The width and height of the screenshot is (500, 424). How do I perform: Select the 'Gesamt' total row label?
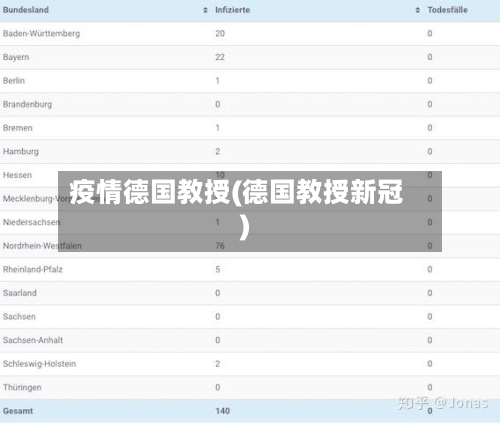pyautogui.click(x=18, y=411)
